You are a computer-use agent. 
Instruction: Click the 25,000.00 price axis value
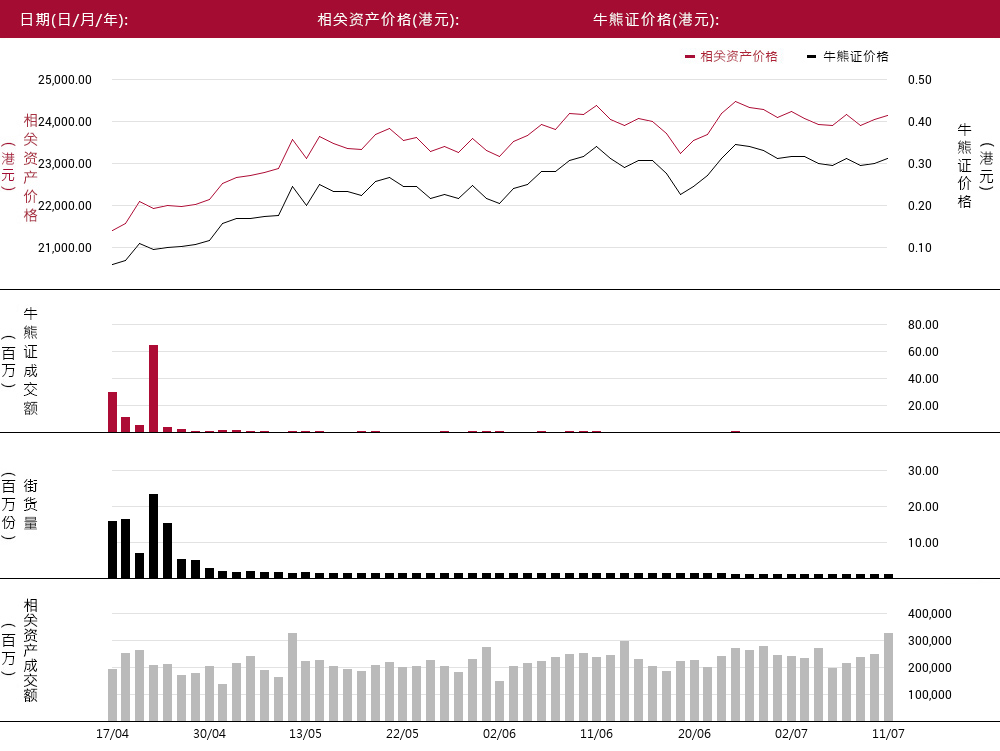(x=65, y=80)
